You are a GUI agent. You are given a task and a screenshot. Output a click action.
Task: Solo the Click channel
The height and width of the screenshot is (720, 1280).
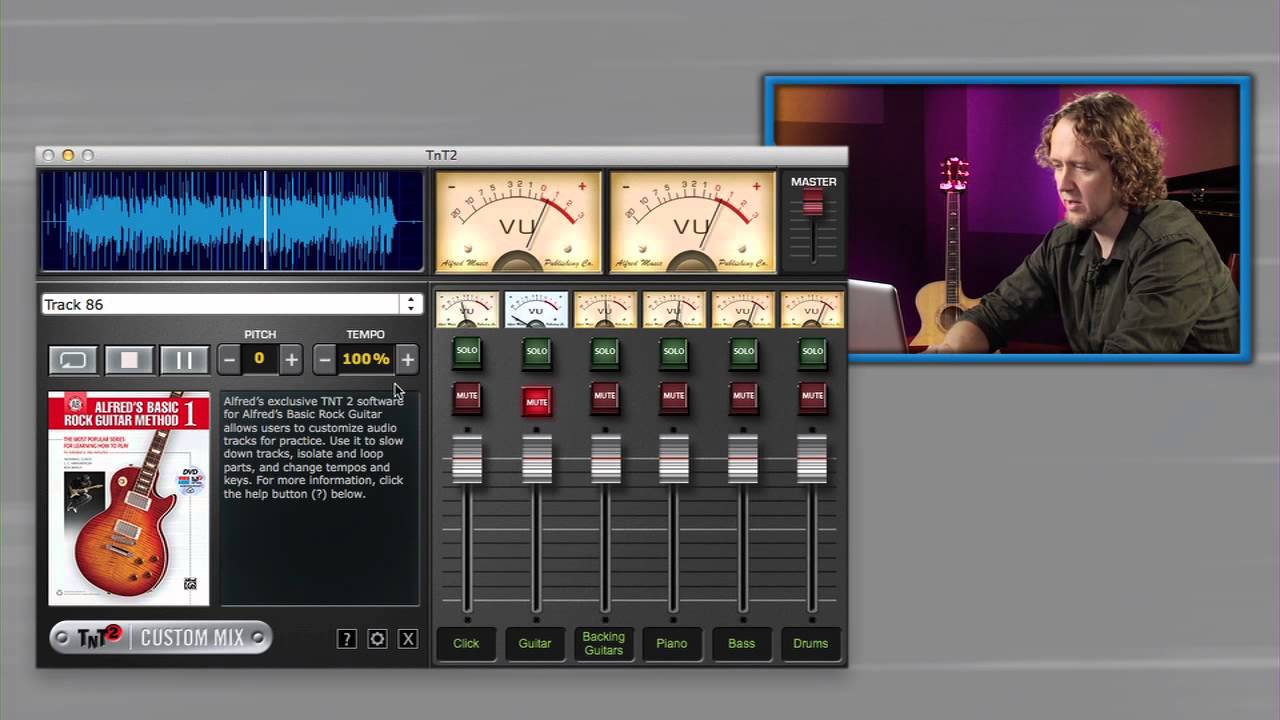(467, 351)
